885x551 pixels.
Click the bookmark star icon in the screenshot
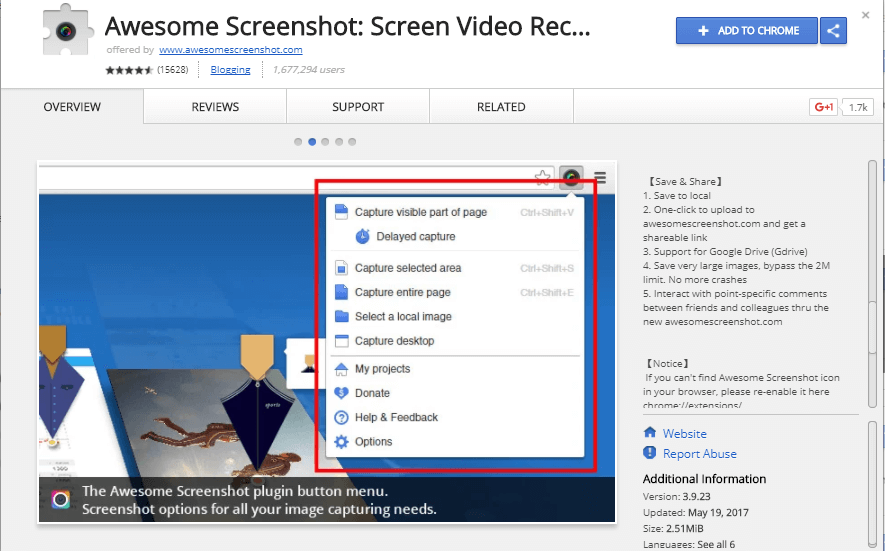pyautogui.click(x=542, y=178)
